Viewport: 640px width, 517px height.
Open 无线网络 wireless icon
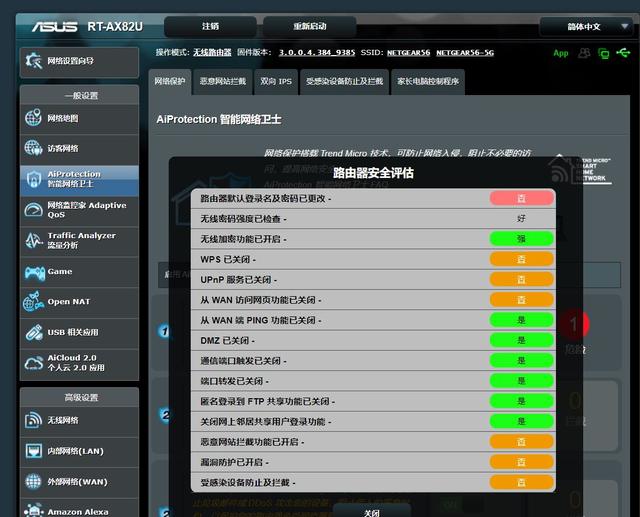pos(33,420)
